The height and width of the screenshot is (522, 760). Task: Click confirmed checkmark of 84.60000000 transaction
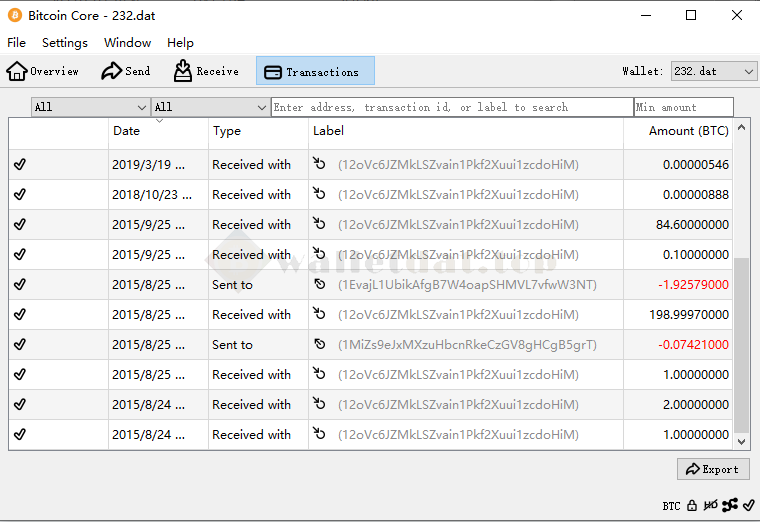[x=20, y=225]
